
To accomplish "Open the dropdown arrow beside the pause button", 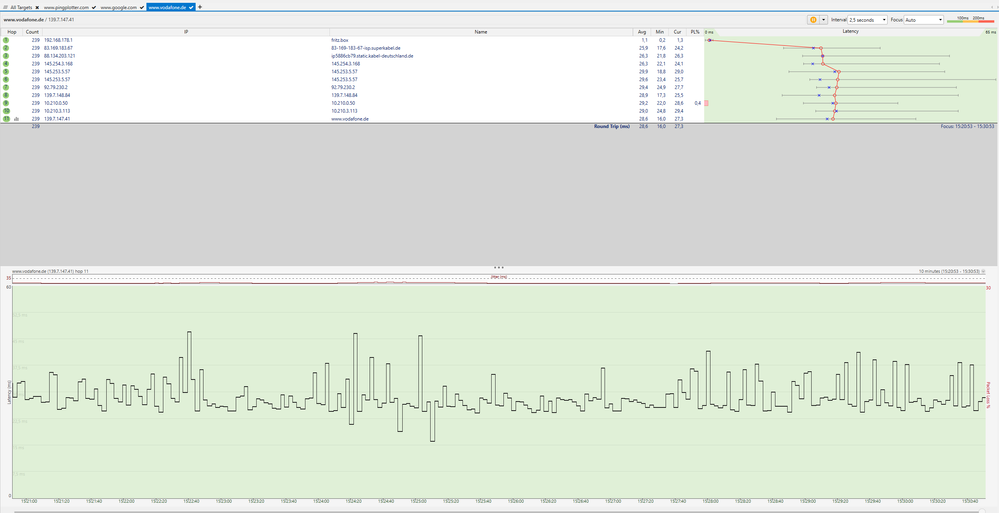I will click(823, 20).
